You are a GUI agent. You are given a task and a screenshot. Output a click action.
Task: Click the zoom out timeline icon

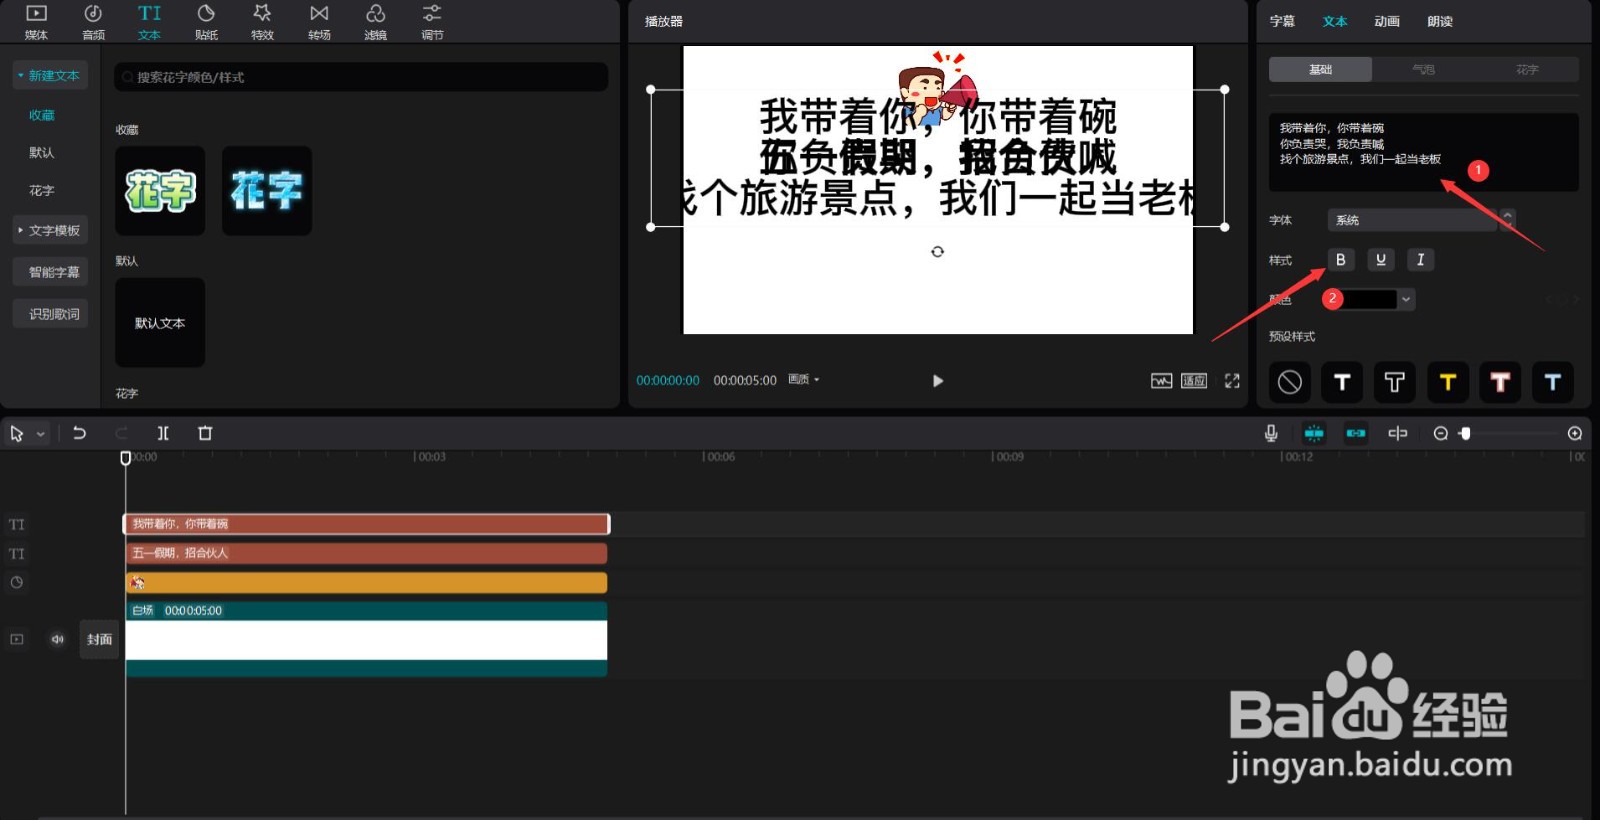[x=1440, y=433]
